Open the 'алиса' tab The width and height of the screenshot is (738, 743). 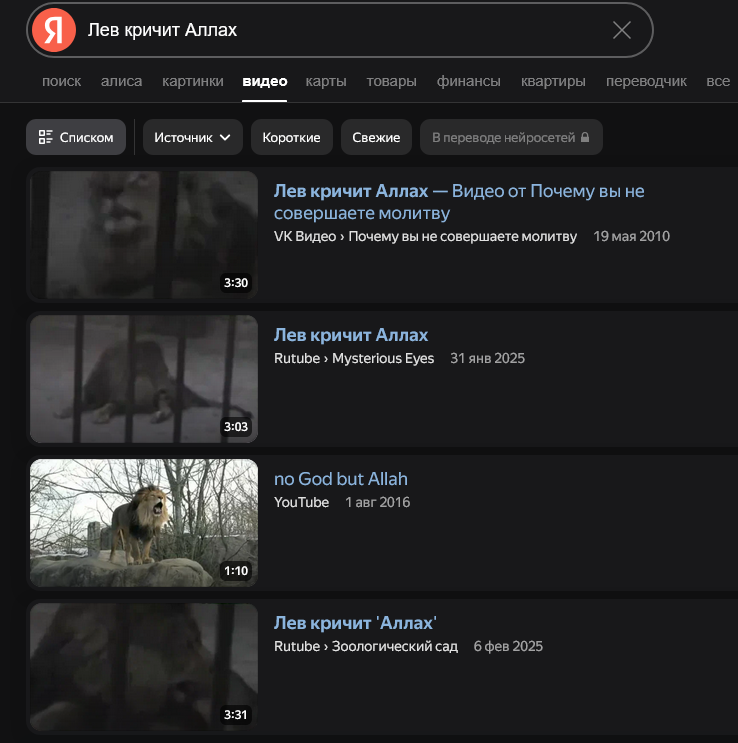(121, 81)
